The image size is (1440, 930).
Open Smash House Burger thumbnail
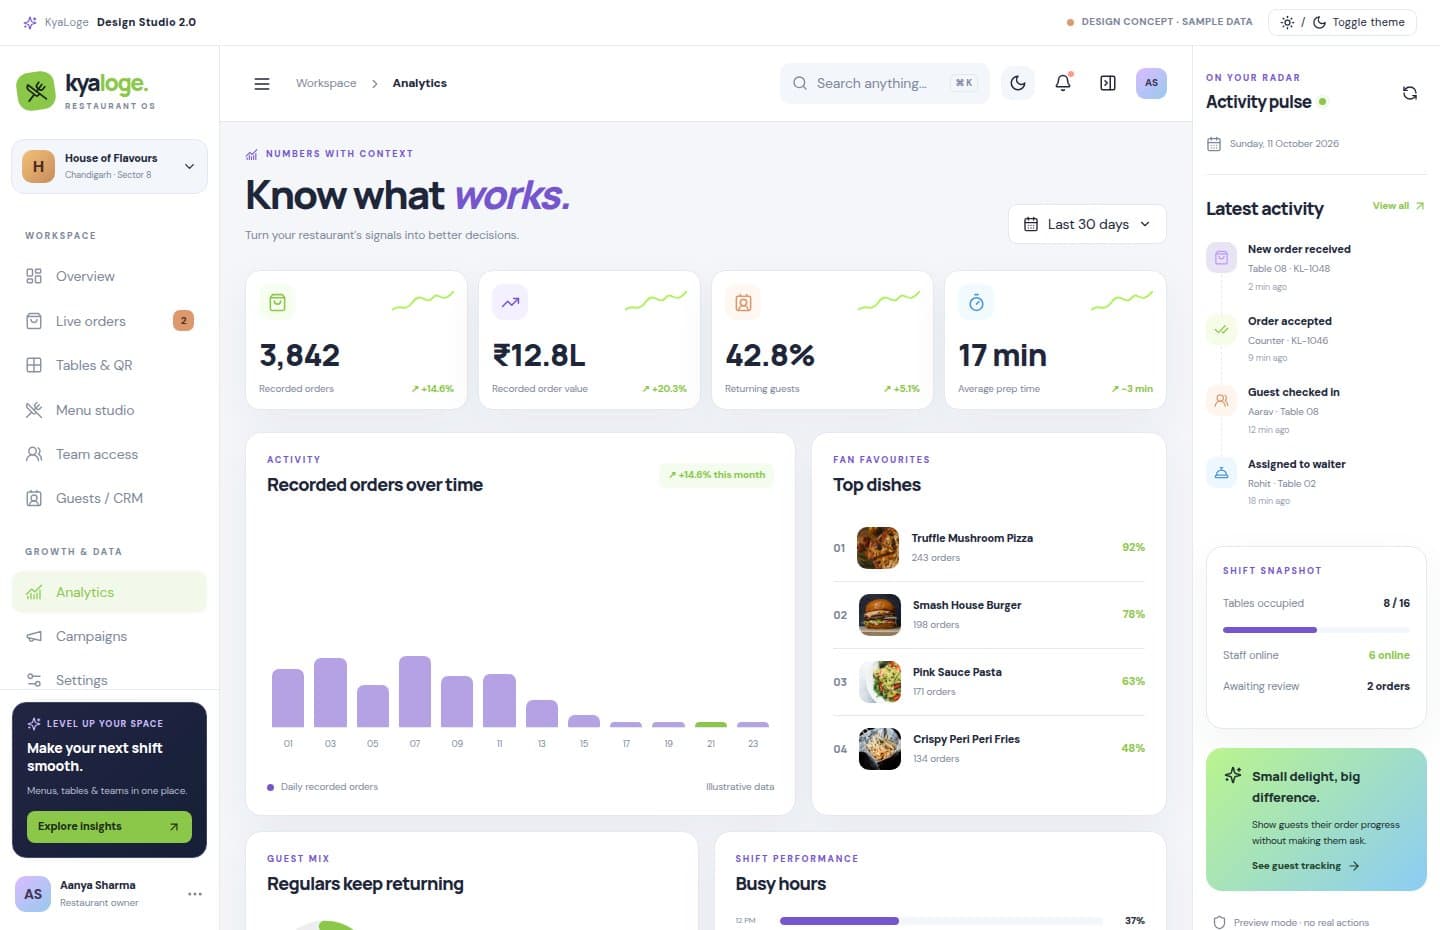pyautogui.click(x=879, y=615)
